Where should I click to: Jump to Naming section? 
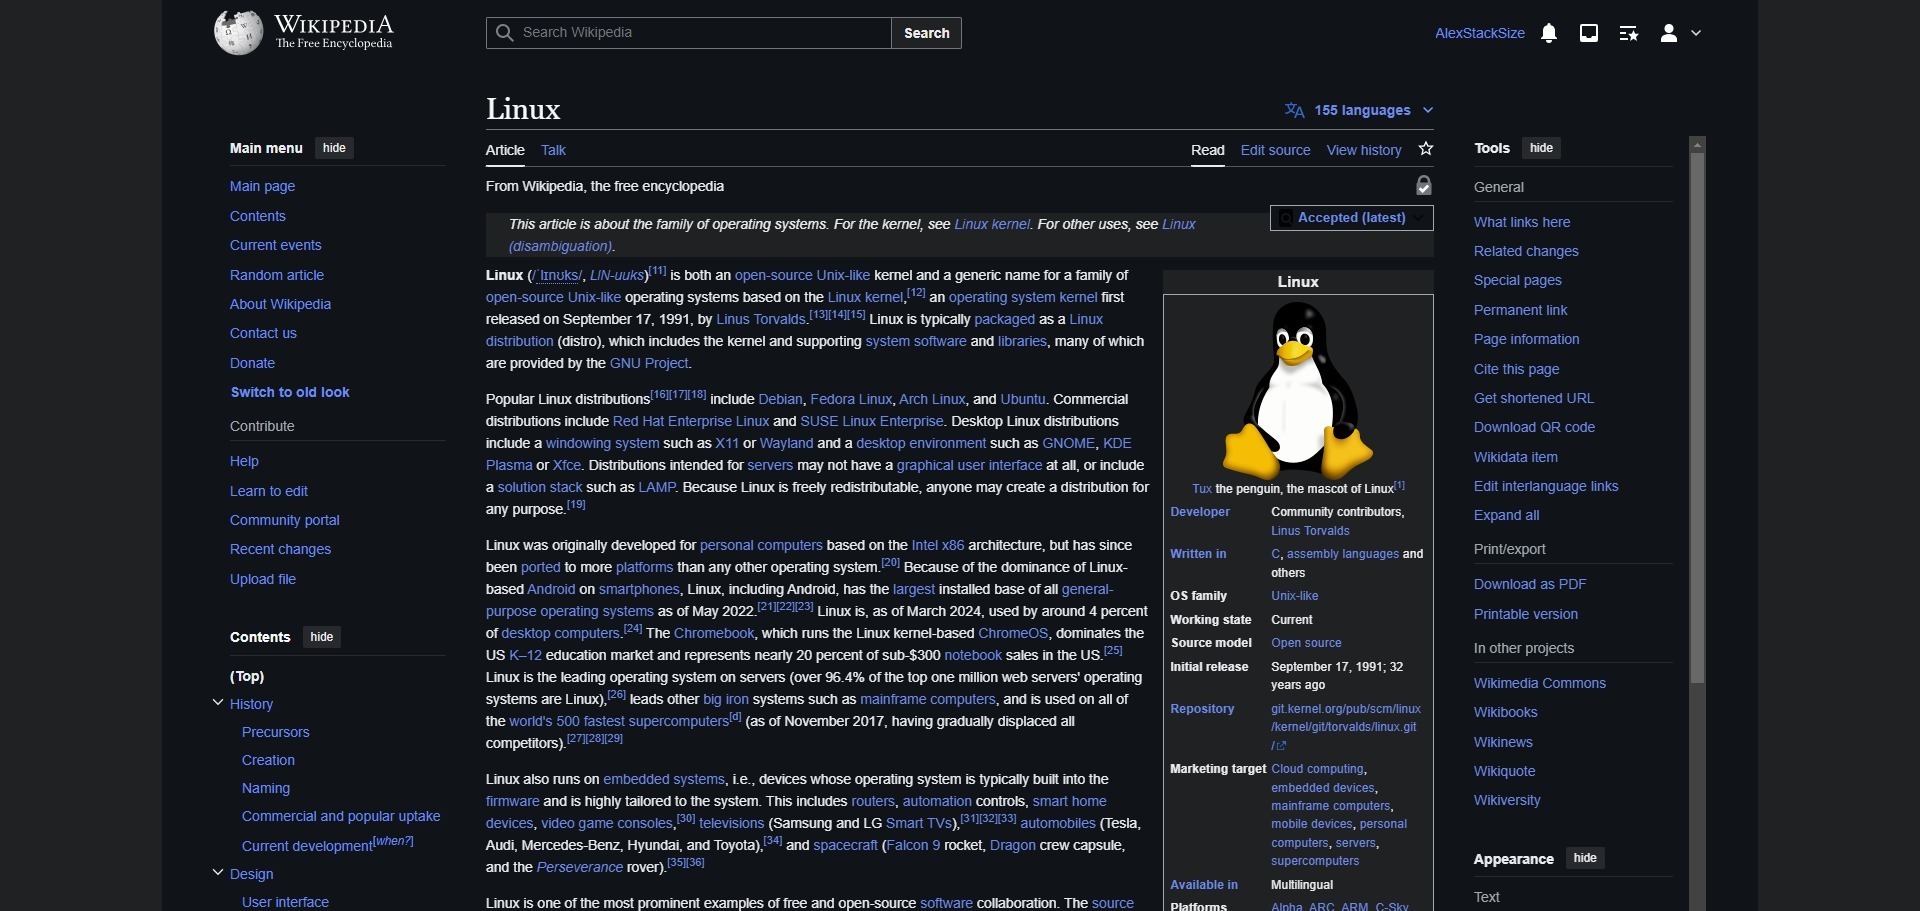click(x=266, y=788)
